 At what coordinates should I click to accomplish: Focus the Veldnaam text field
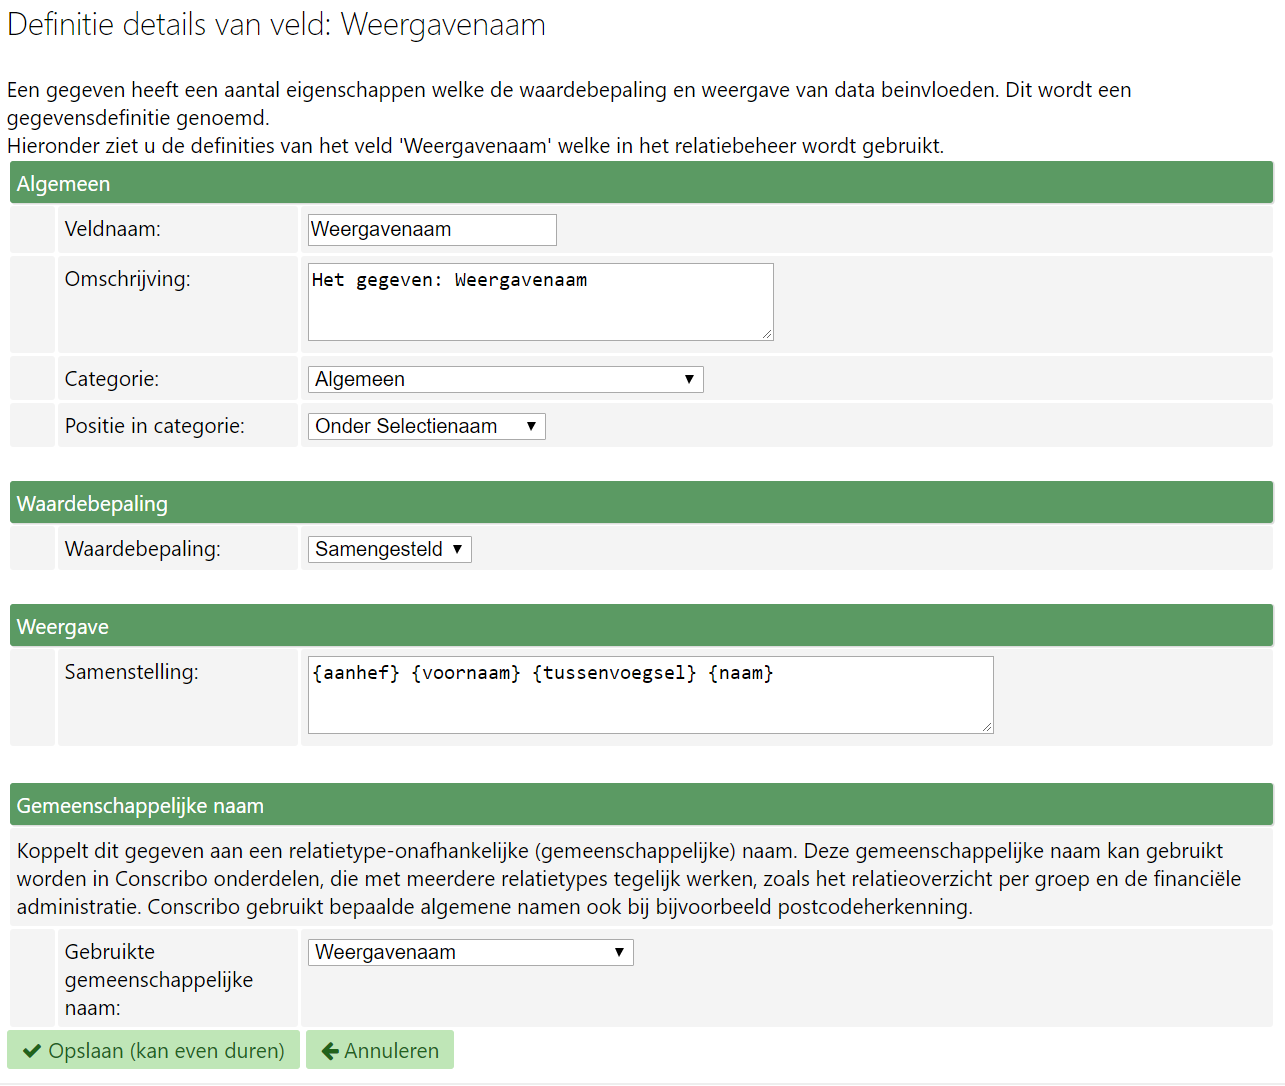[x=432, y=229]
